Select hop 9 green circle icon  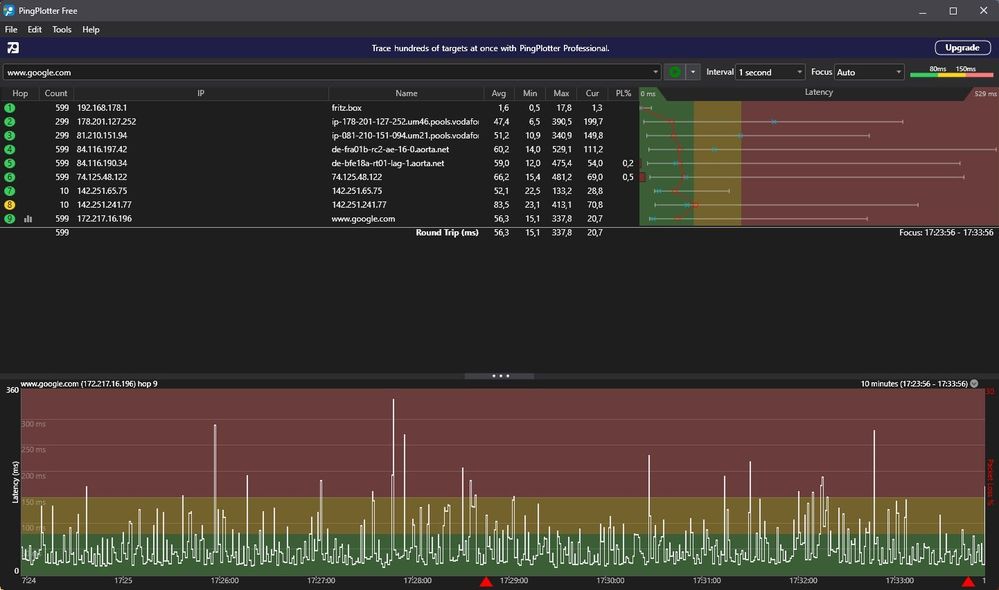coord(10,219)
